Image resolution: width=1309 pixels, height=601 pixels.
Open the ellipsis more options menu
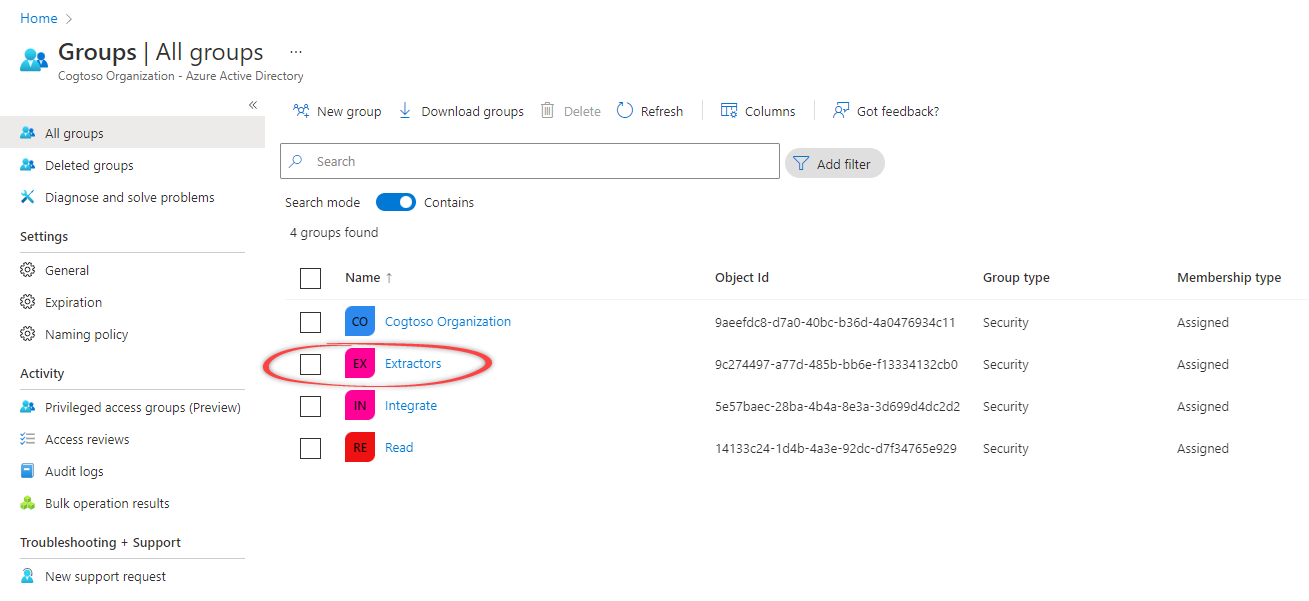point(295,52)
